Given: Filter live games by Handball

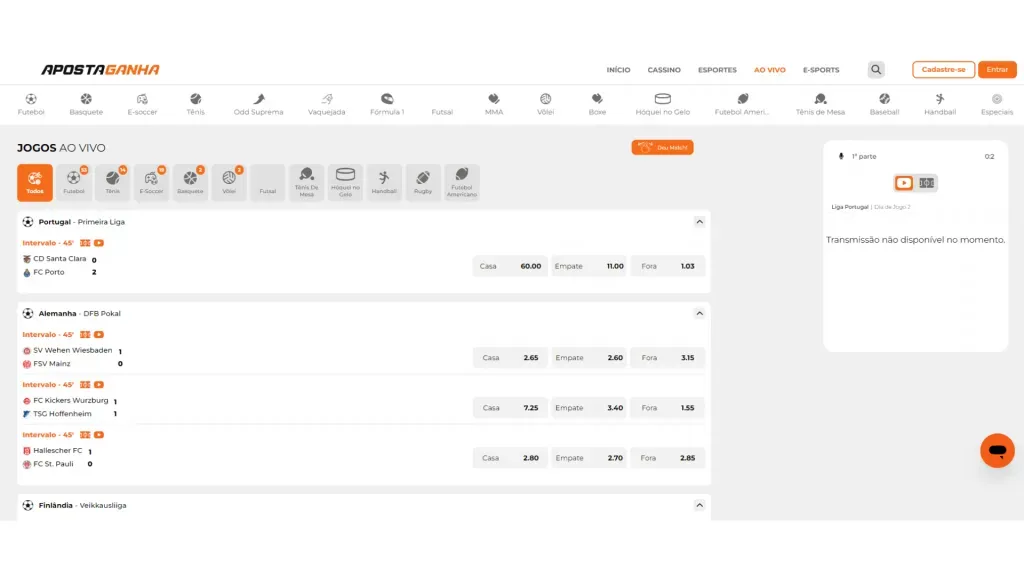Looking at the screenshot, I should pos(384,183).
